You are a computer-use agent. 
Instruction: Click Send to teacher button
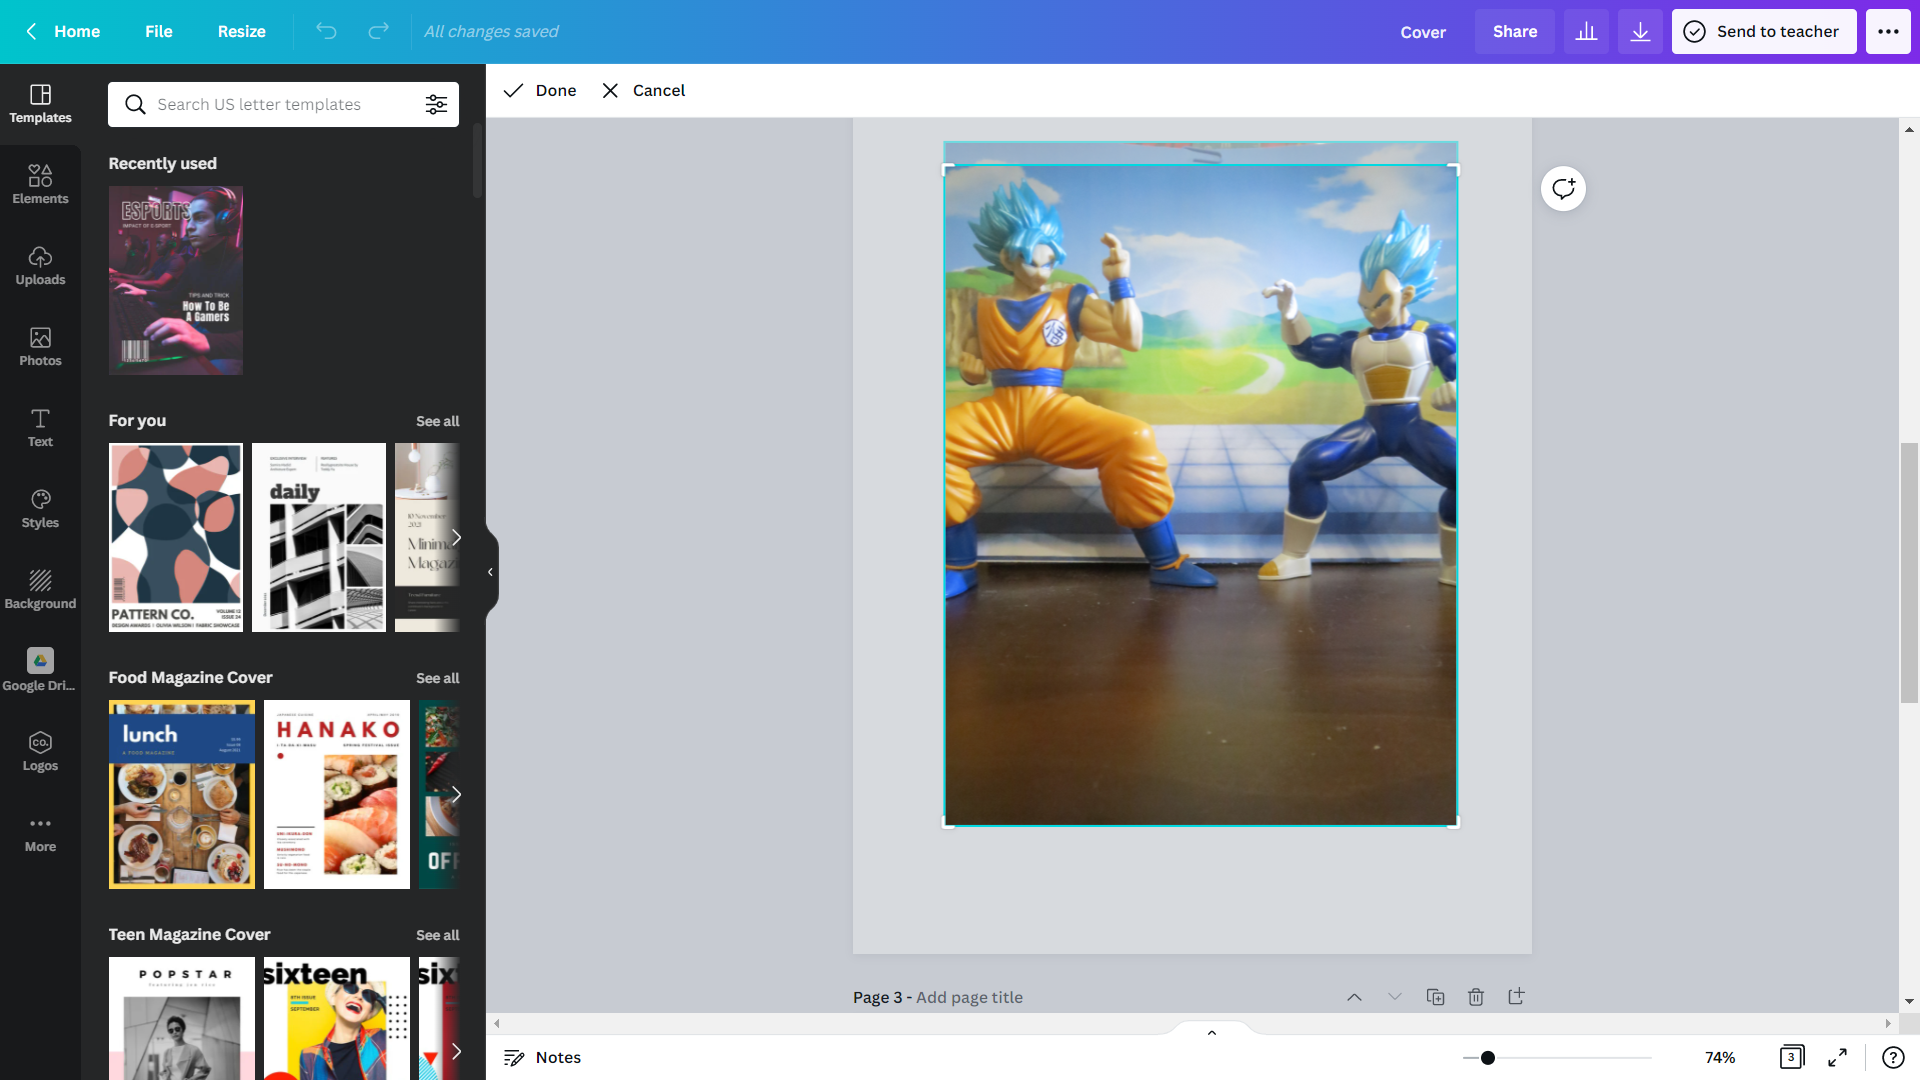point(1763,31)
